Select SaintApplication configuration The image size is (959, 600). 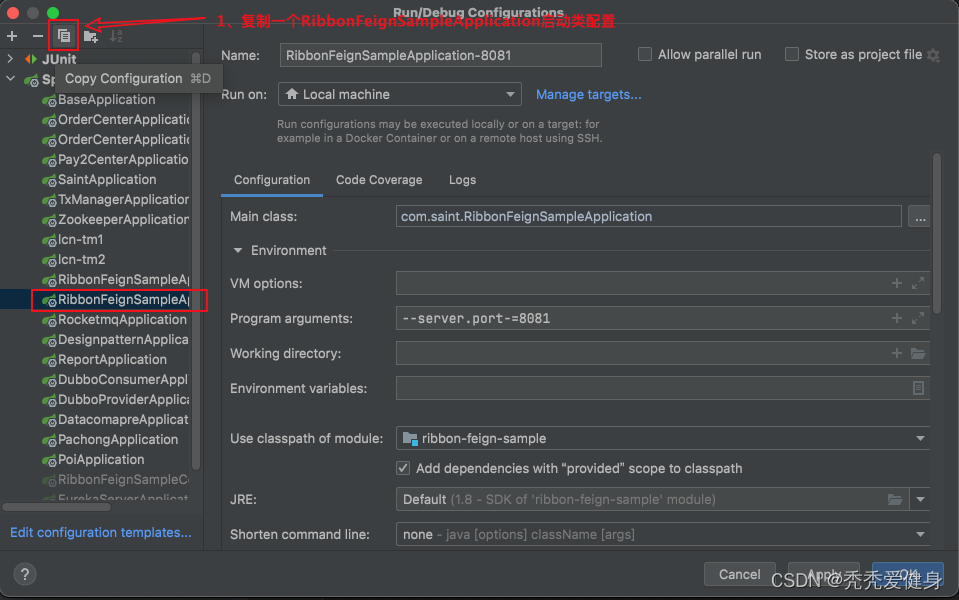(98, 180)
